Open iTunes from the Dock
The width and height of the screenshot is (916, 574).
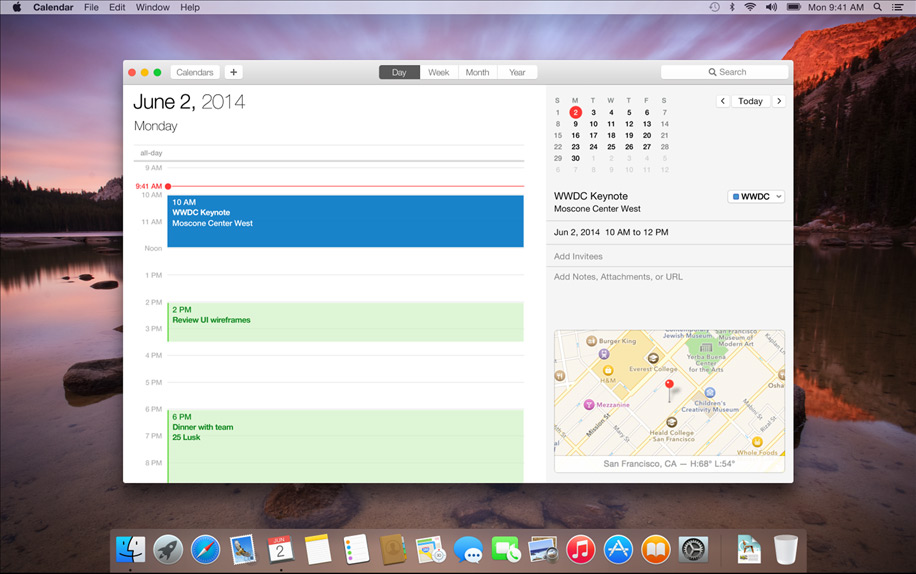click(x=581, y=550)
